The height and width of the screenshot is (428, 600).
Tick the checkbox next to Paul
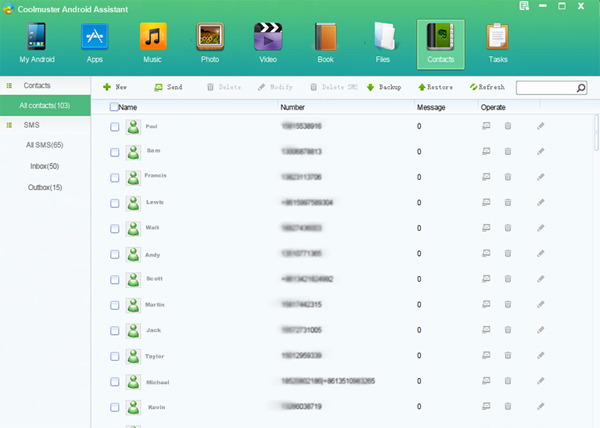(115, 127)
